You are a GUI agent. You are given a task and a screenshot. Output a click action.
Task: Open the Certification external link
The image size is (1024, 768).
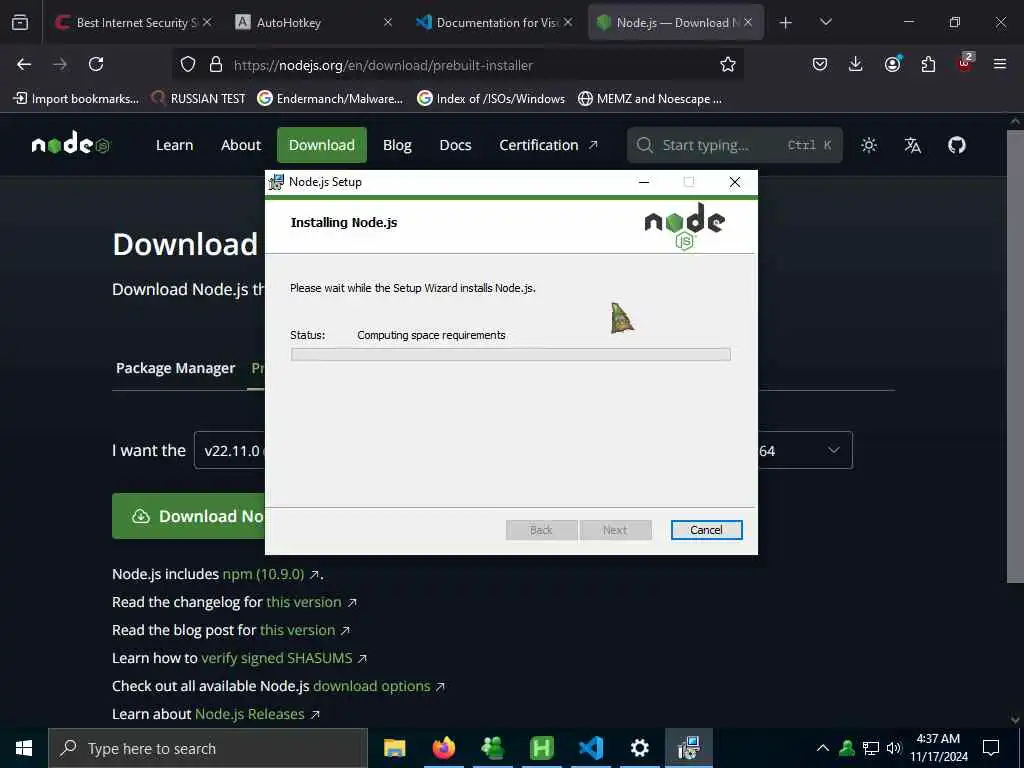point(548,145)
